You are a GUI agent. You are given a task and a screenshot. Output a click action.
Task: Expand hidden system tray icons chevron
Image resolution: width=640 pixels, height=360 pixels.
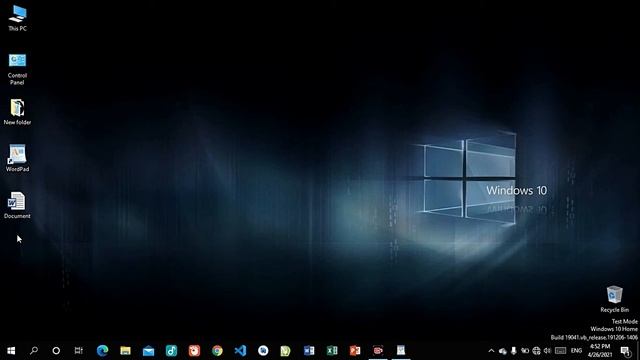click(491, 351)
